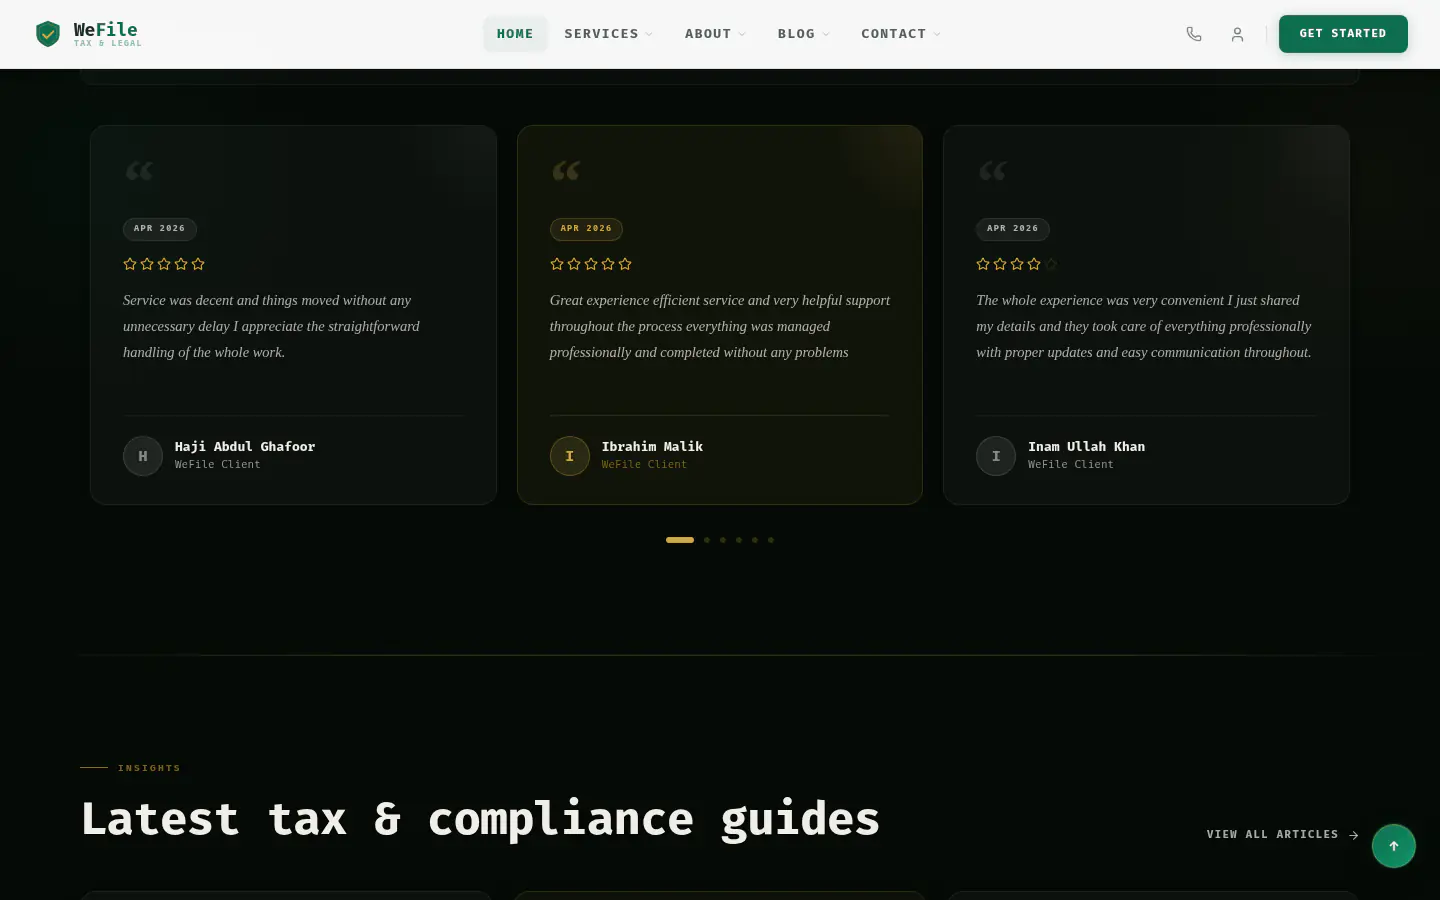
Task: Open the user account icon
Action: tap(1237, 34)
